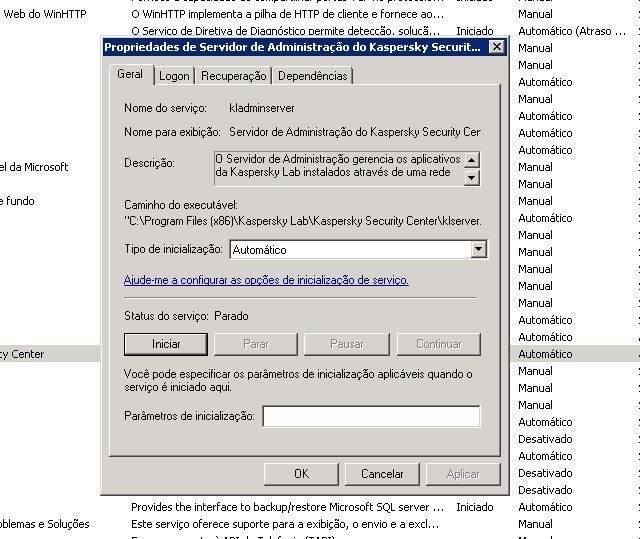
Task: Click the Iniciar button to start service
Action: pyautogui.click(x=166, y=344)
